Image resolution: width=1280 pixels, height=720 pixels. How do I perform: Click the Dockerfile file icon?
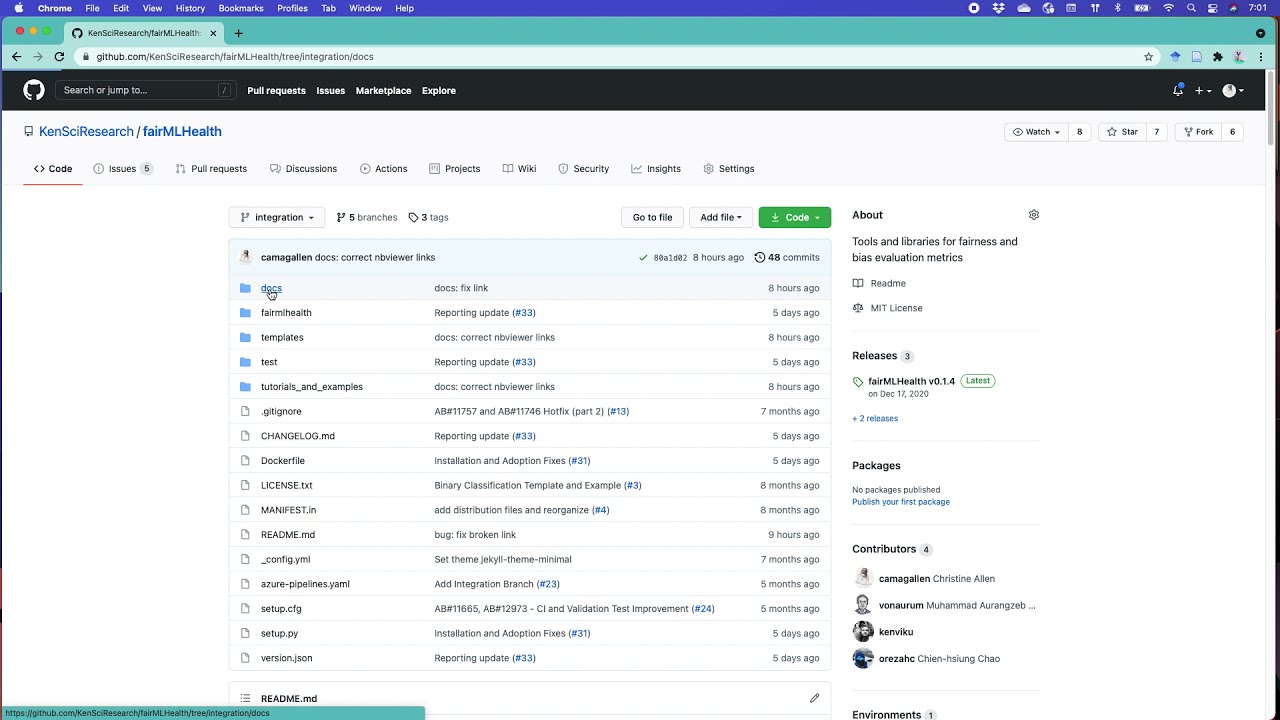click(245, 460)
